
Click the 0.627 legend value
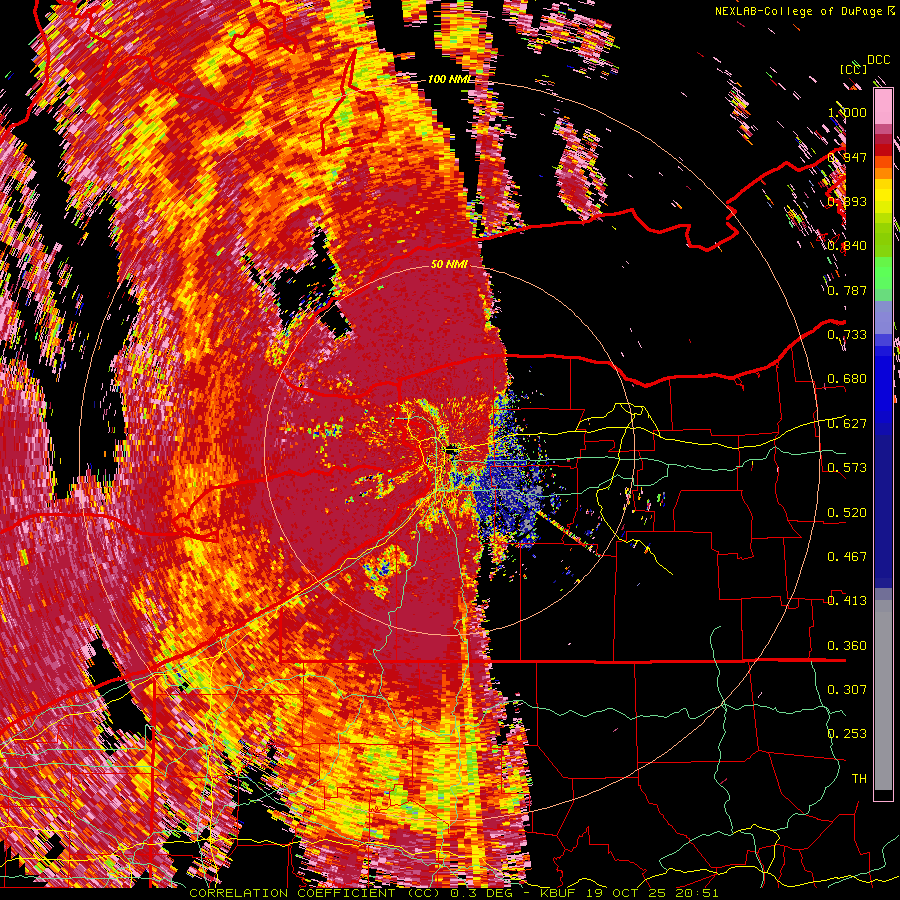[847, 424]
